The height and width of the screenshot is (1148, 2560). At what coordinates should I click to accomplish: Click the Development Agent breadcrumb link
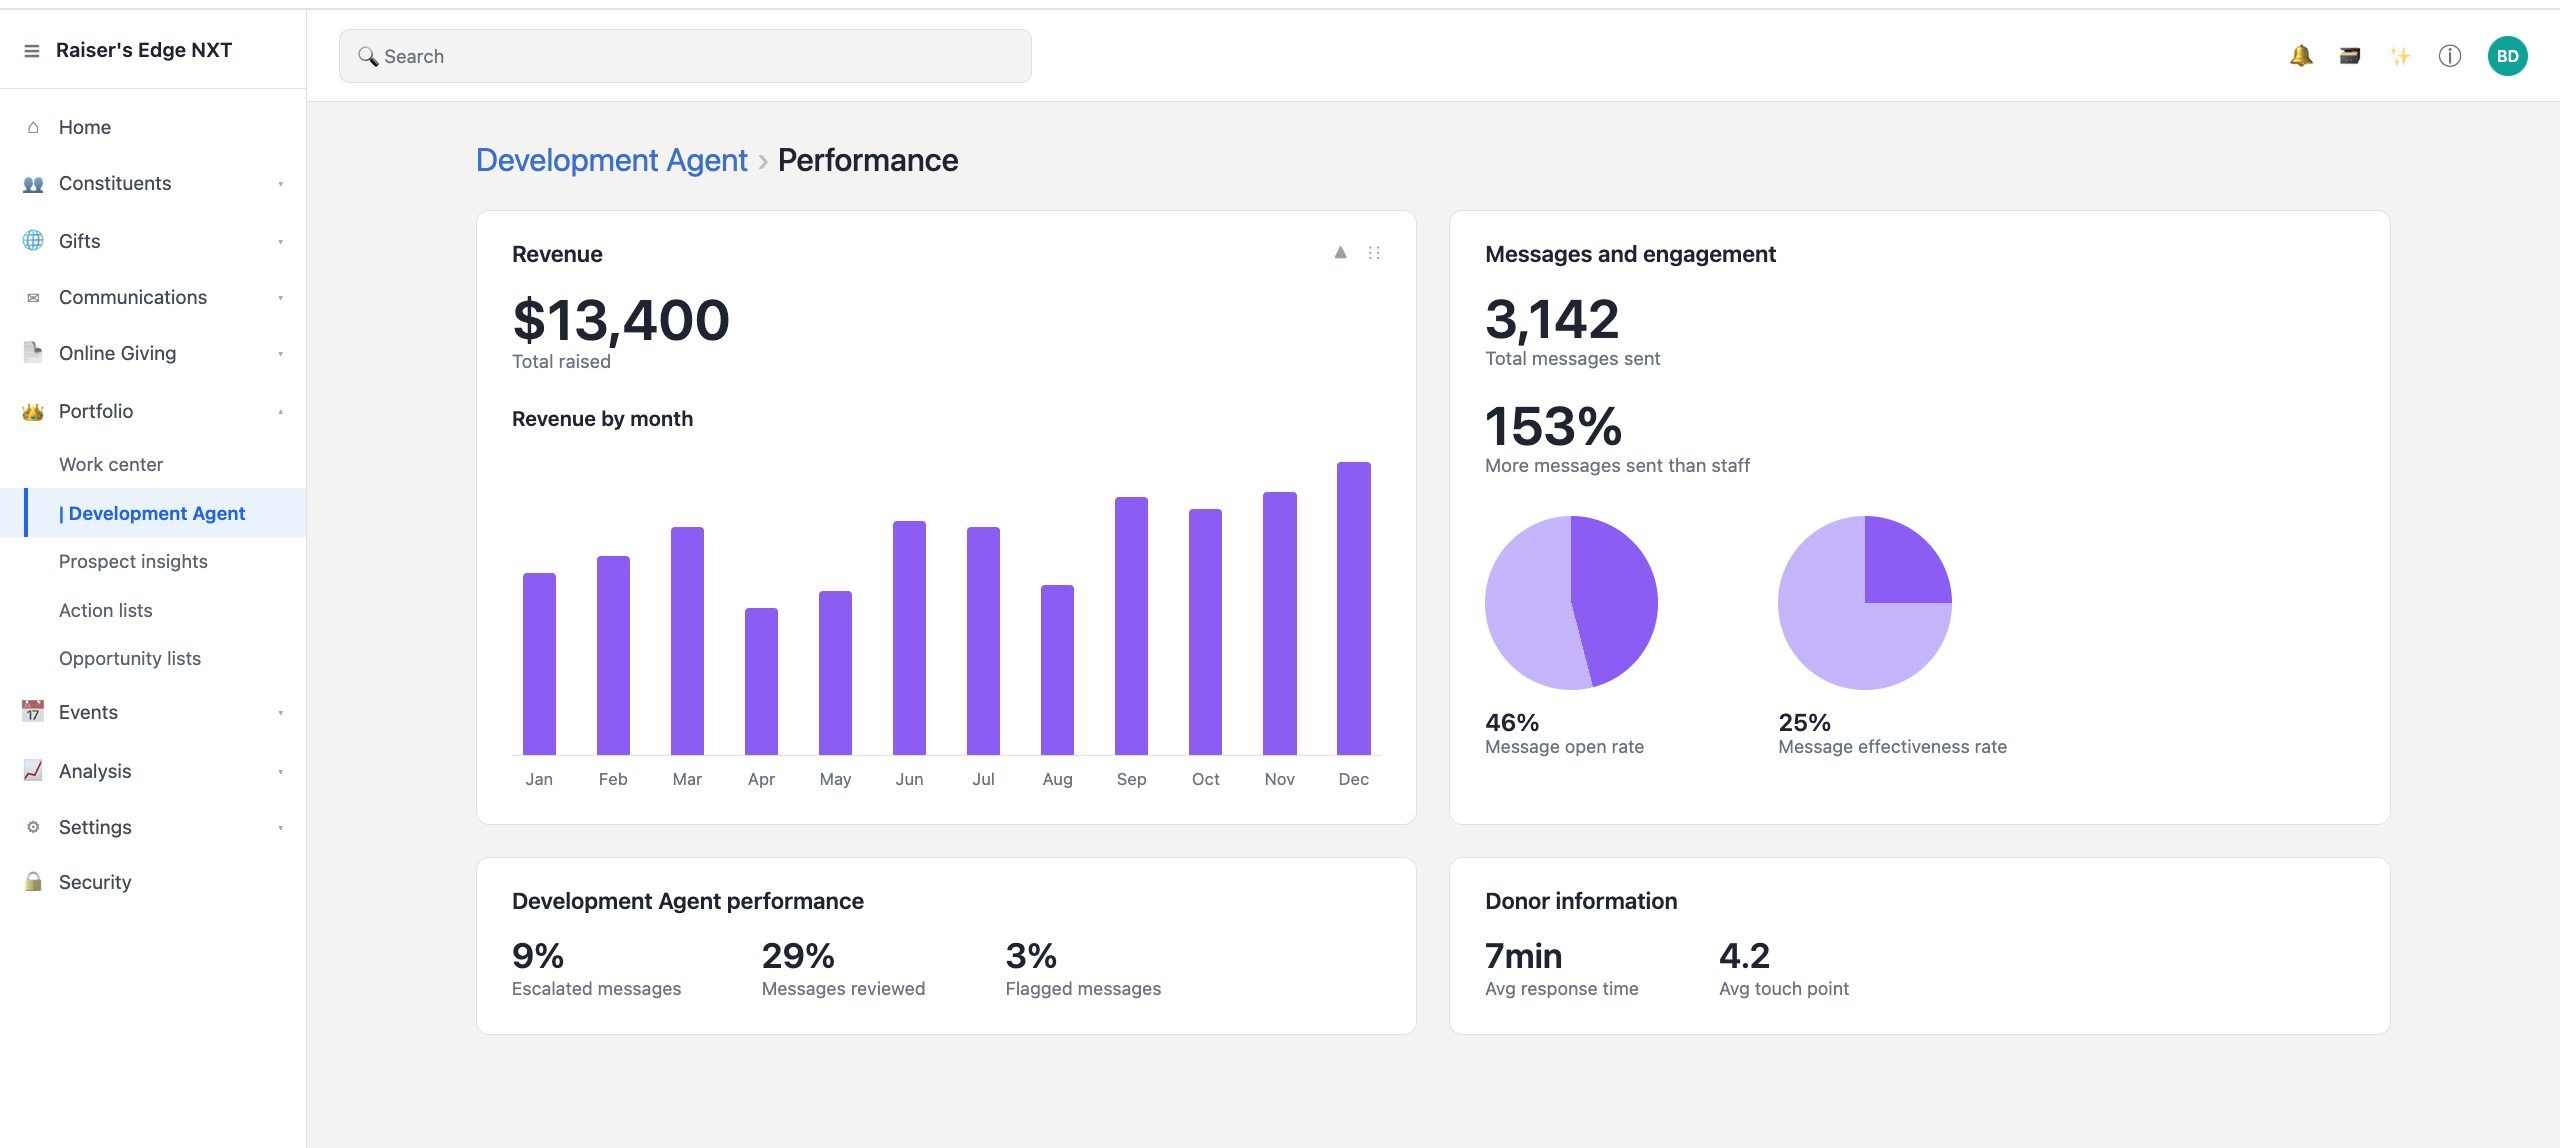[x=611, y=160]
